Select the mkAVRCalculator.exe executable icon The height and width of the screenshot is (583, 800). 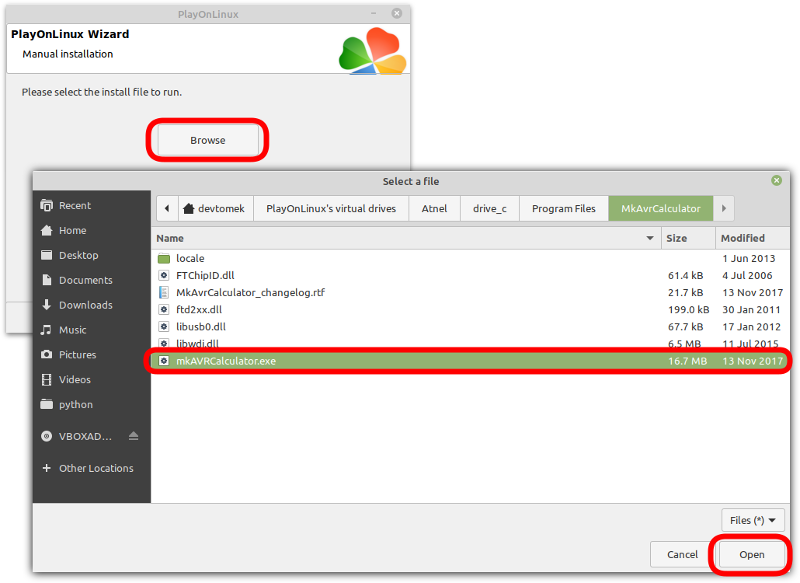167,361
